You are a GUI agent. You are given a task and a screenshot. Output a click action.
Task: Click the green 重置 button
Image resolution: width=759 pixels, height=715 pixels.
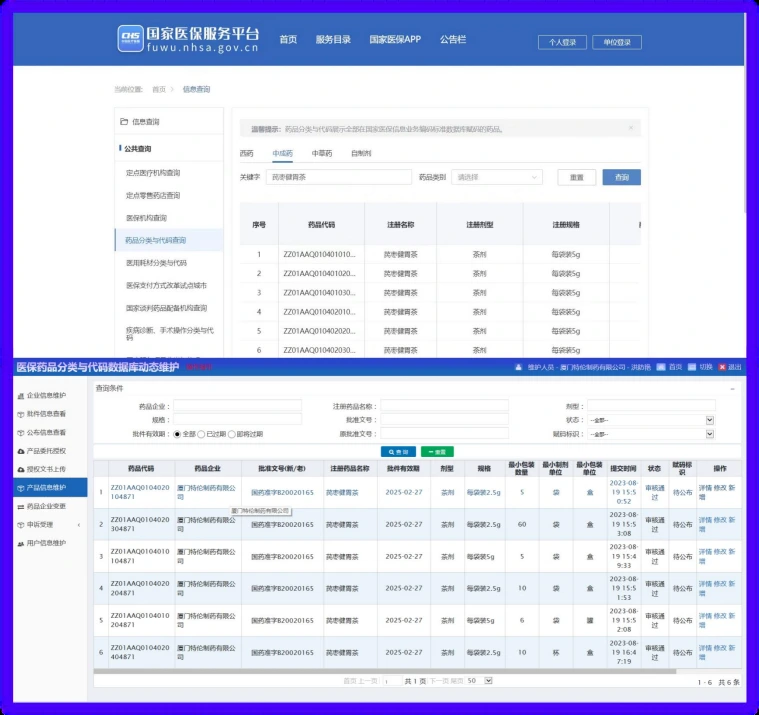point(437,452)
